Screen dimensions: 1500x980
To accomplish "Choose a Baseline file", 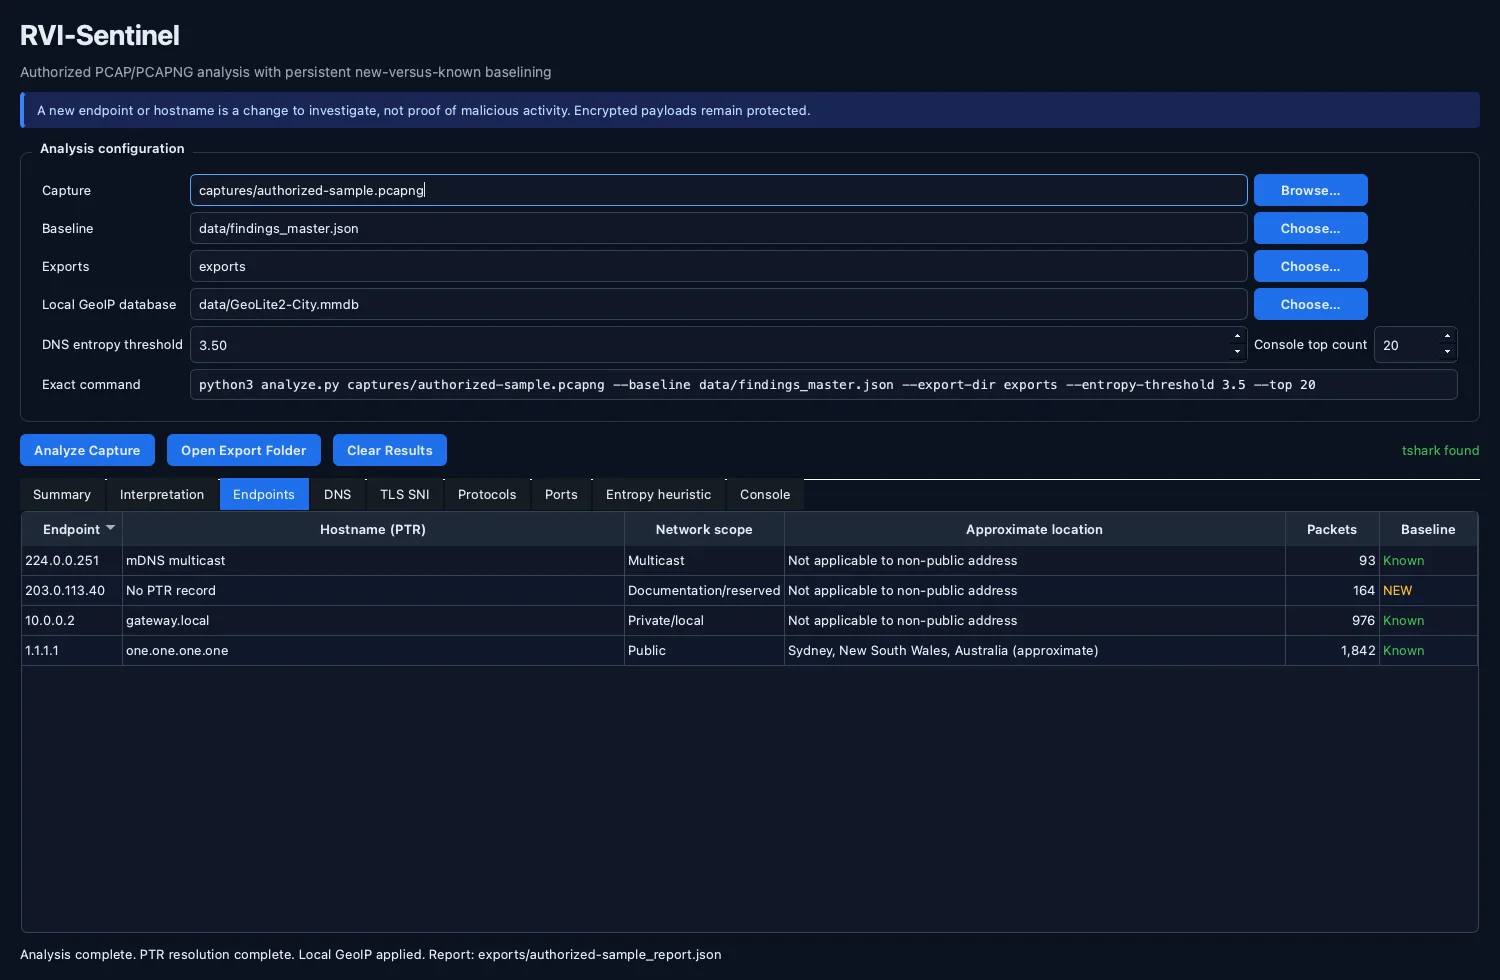I will [x=1311, y=228].
